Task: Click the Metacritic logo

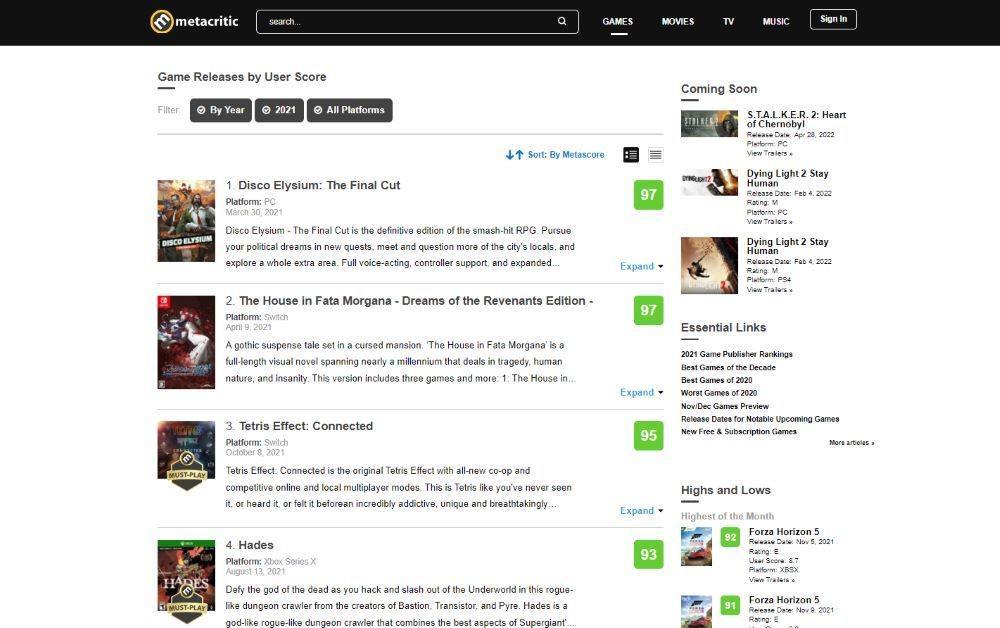Action: click(194, 22)
